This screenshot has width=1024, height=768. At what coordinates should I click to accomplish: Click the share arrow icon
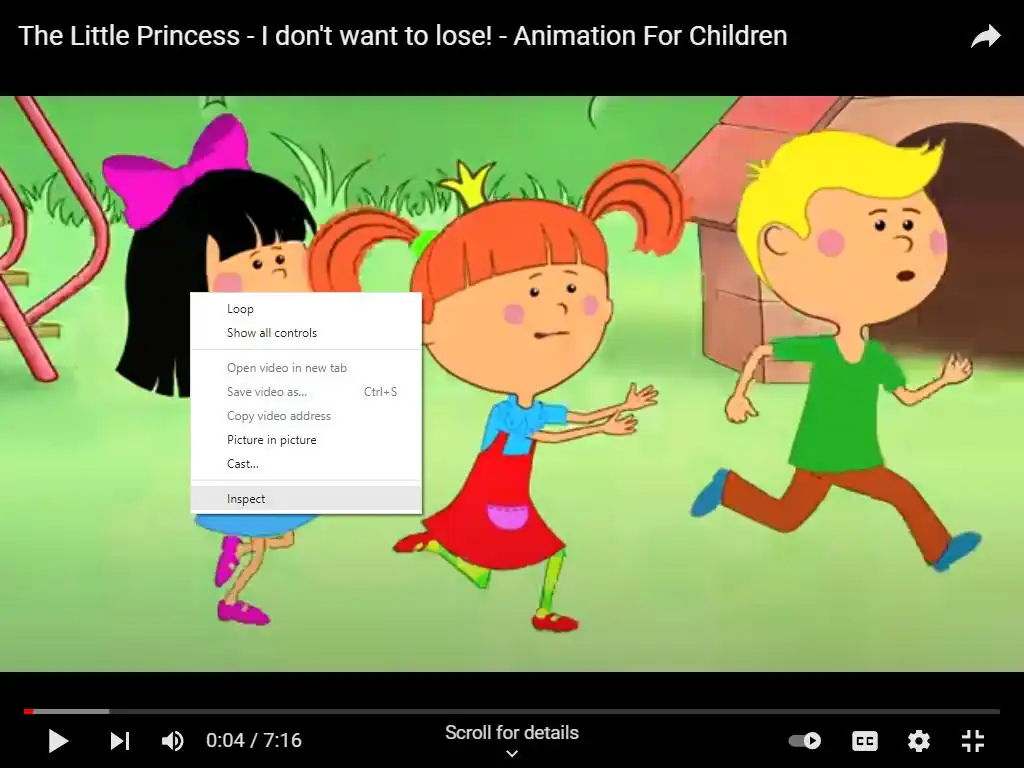coord(985,37)
